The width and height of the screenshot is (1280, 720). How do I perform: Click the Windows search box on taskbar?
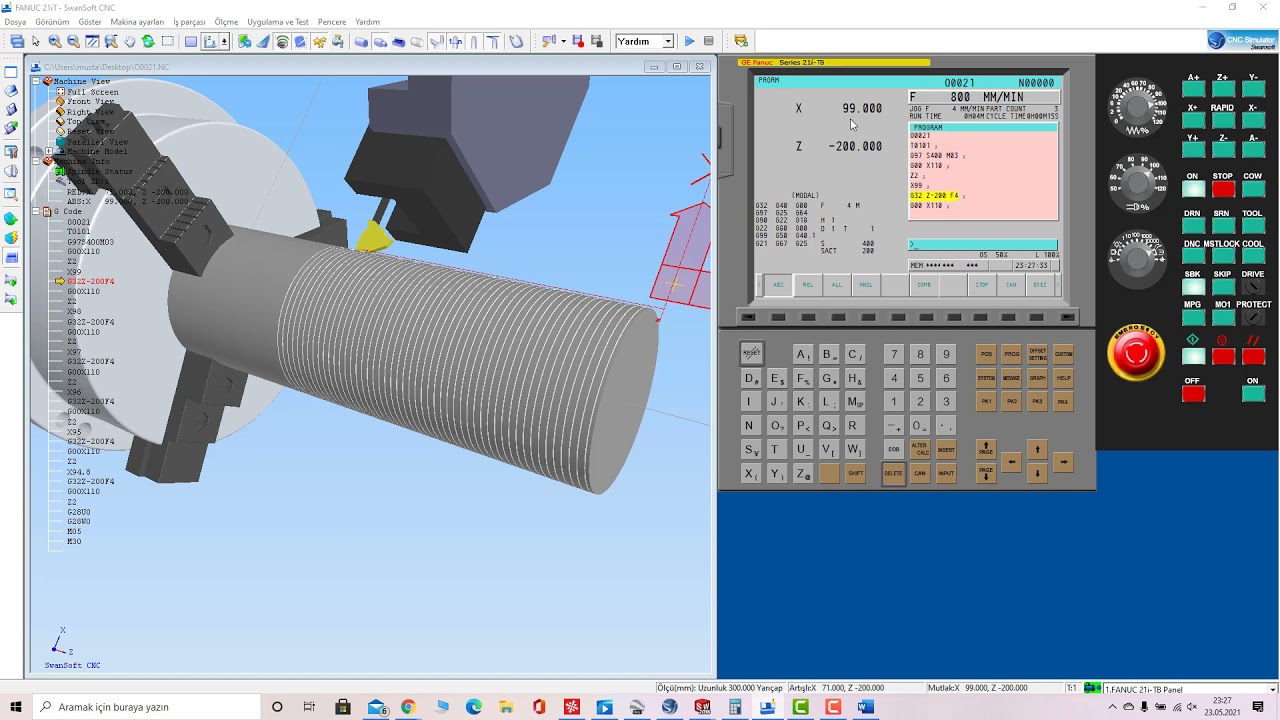point(146,707)
